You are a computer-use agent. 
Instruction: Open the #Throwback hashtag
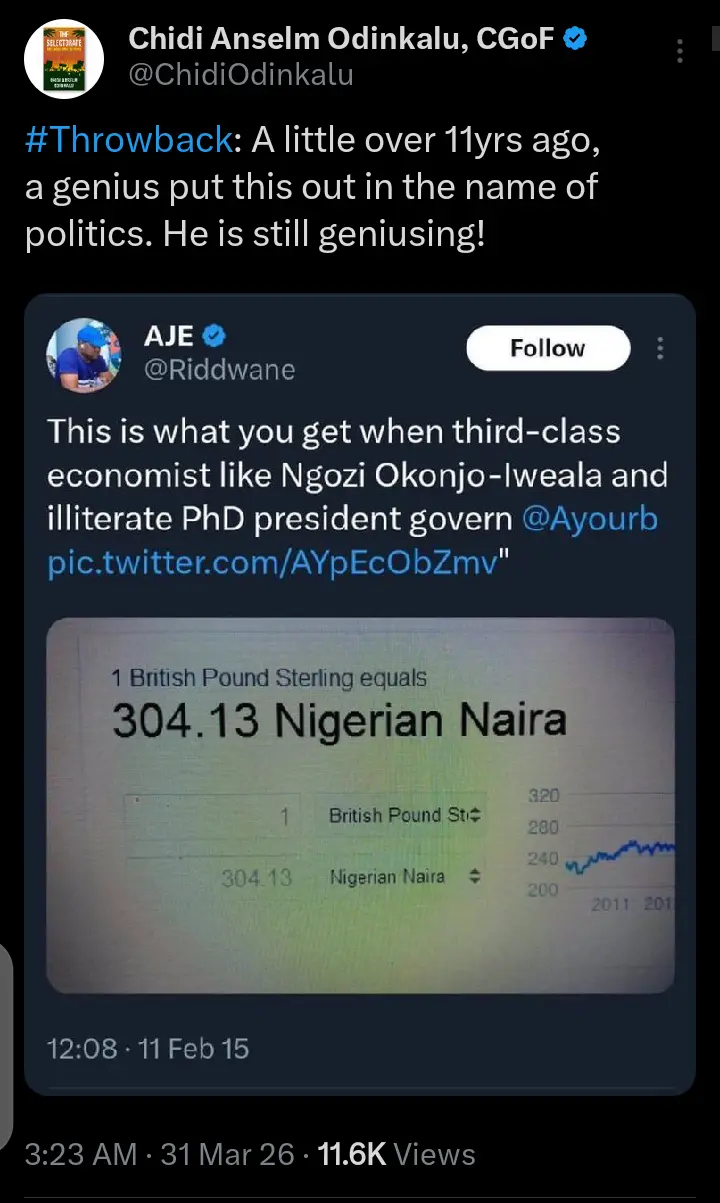coord(129,140)
